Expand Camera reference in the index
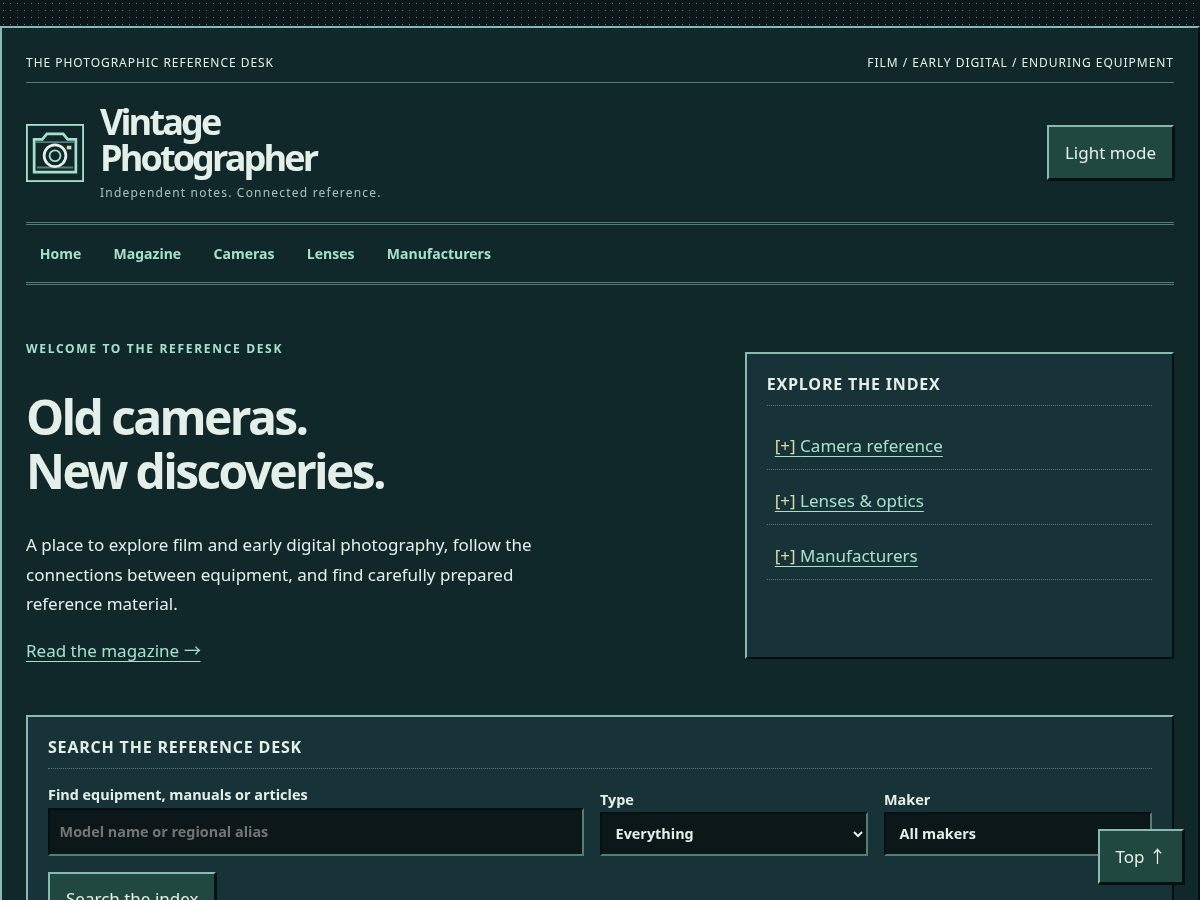 point(858,446)
